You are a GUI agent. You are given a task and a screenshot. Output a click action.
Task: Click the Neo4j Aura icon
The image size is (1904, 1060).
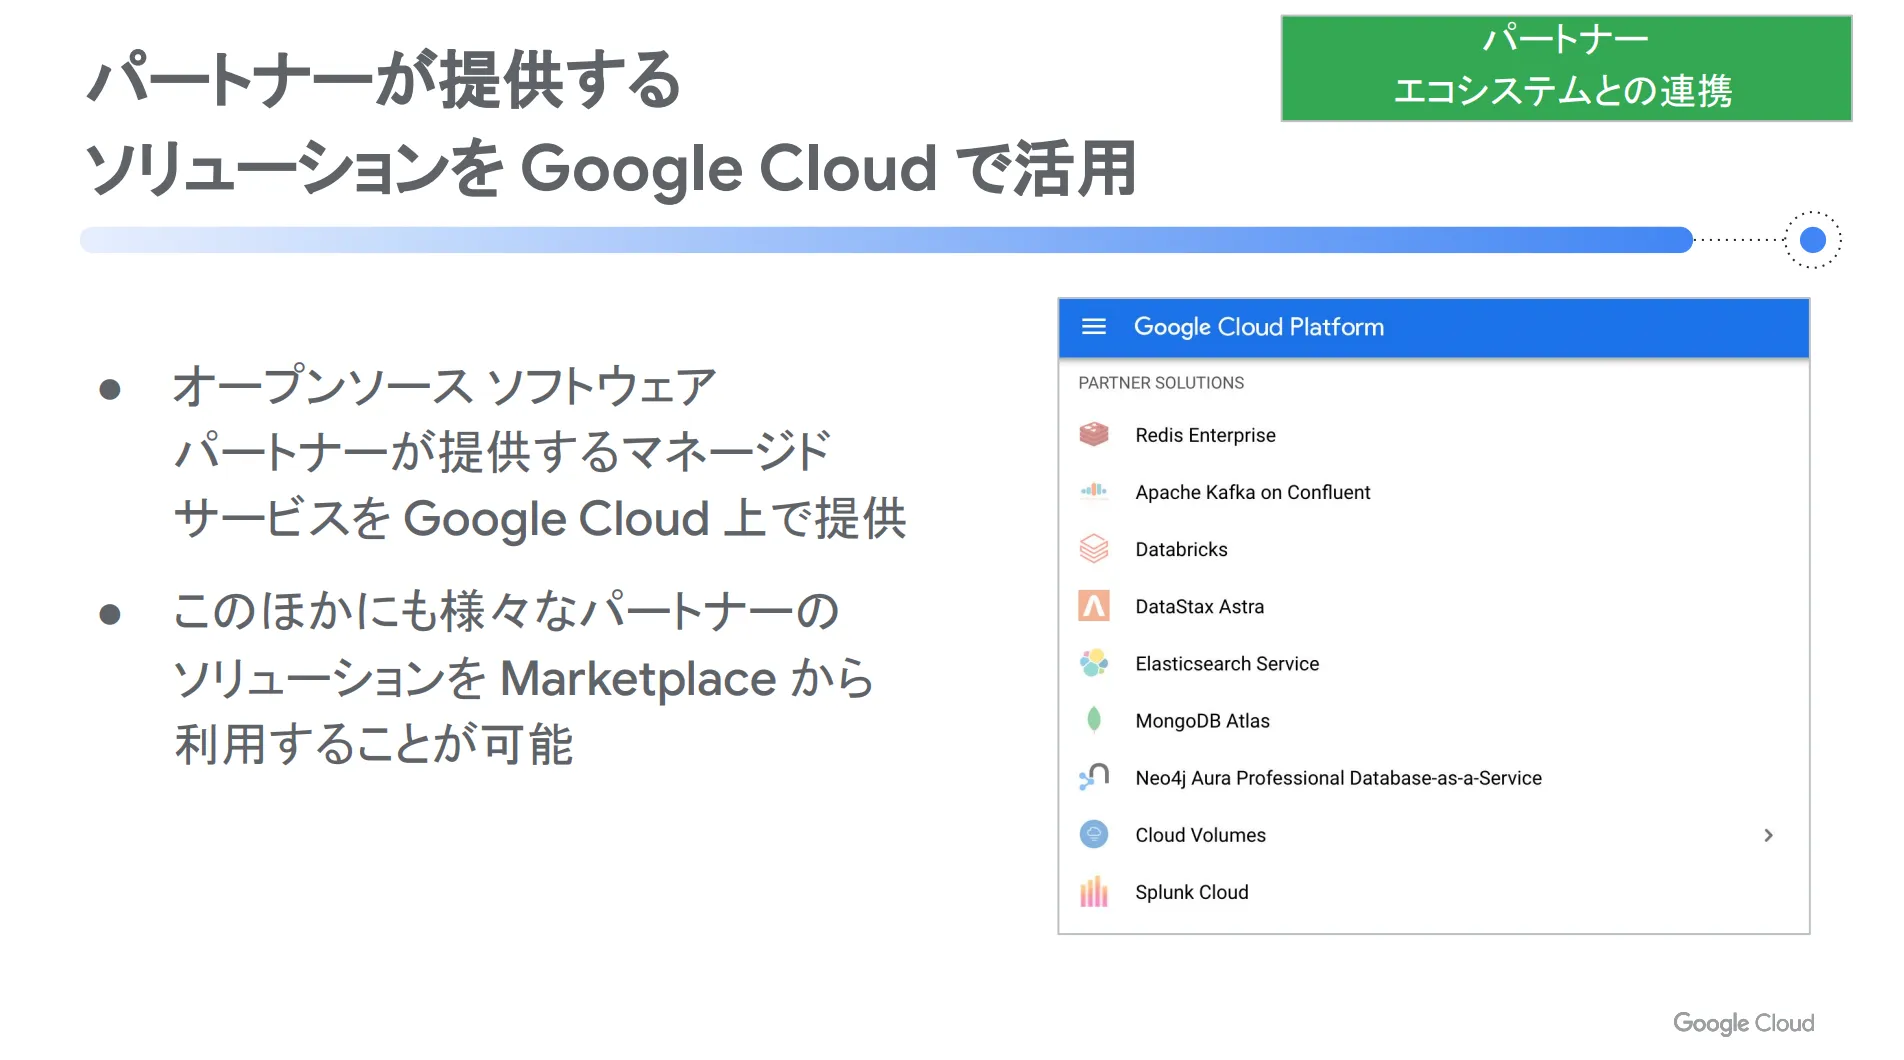pyautogui.click(x=1094, y=777)
